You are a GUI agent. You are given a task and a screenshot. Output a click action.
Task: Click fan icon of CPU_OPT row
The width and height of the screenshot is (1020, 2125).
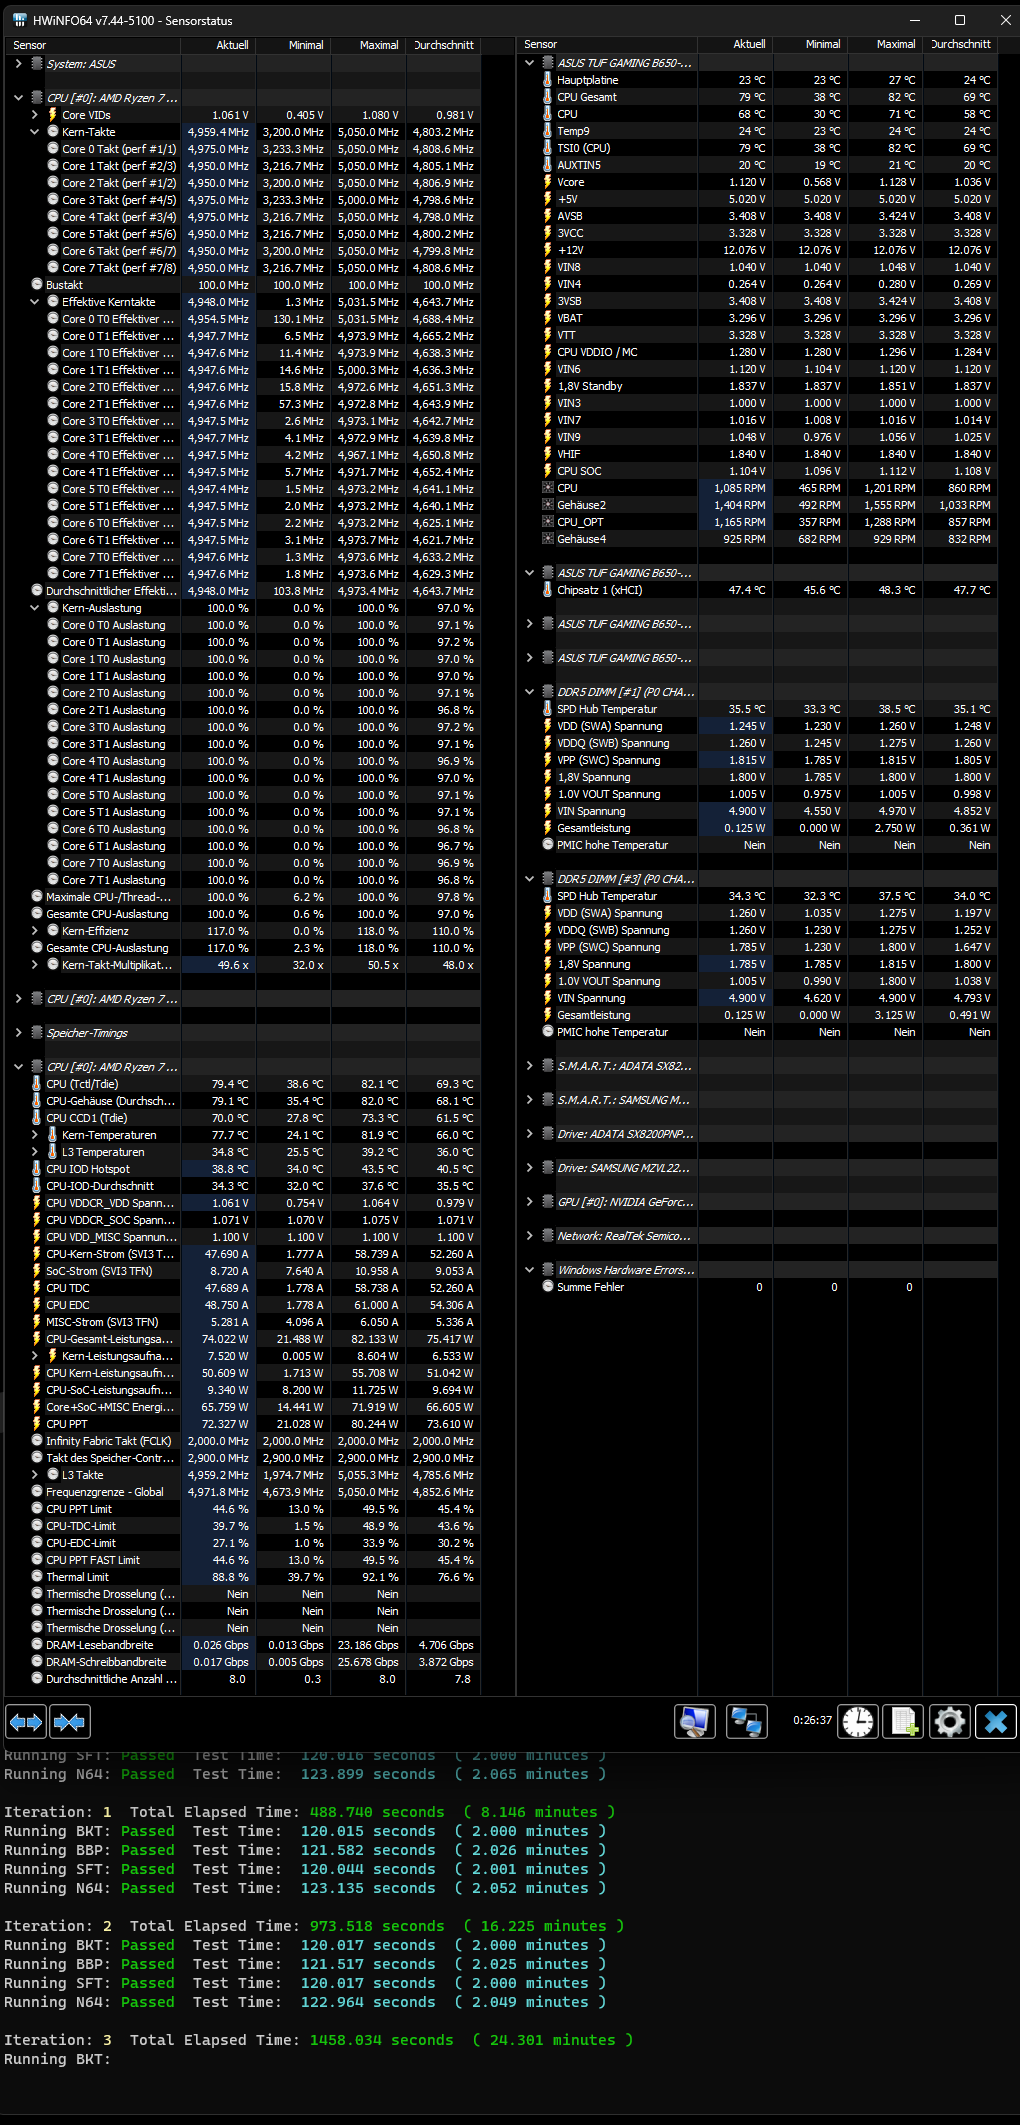point(548,522)
